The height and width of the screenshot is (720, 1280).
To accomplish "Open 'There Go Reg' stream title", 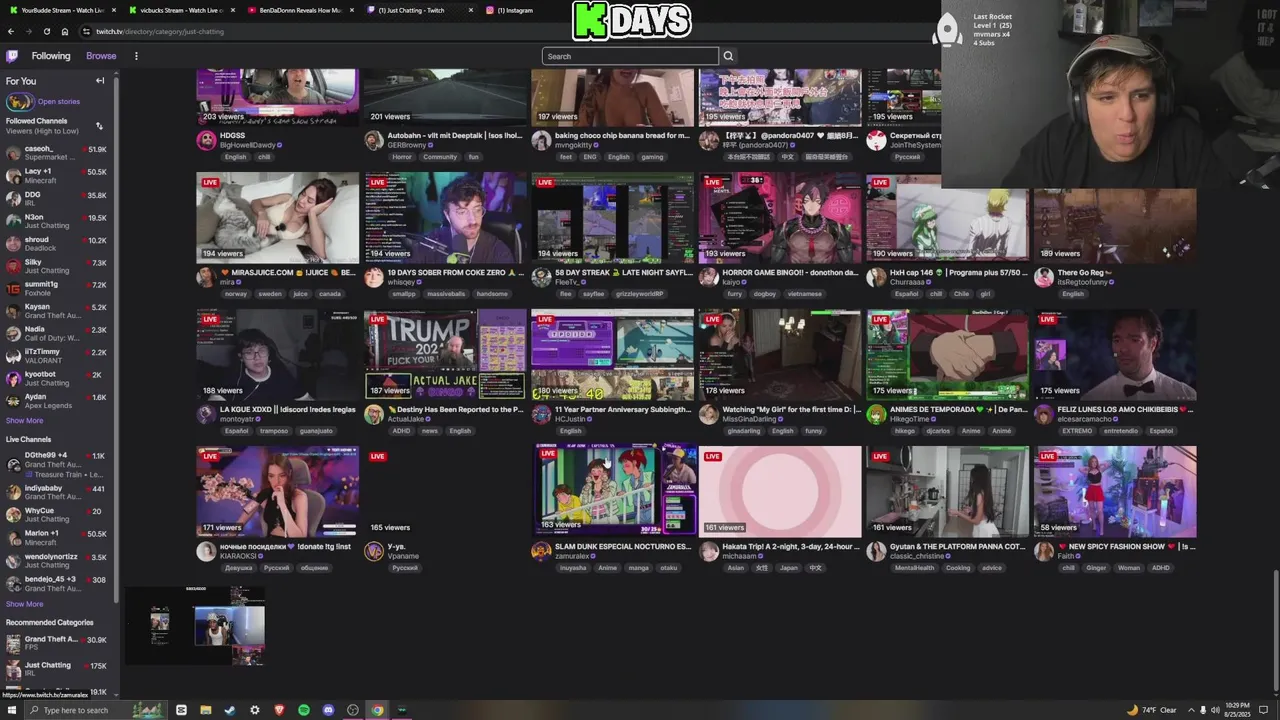I will click(1085, 272).
